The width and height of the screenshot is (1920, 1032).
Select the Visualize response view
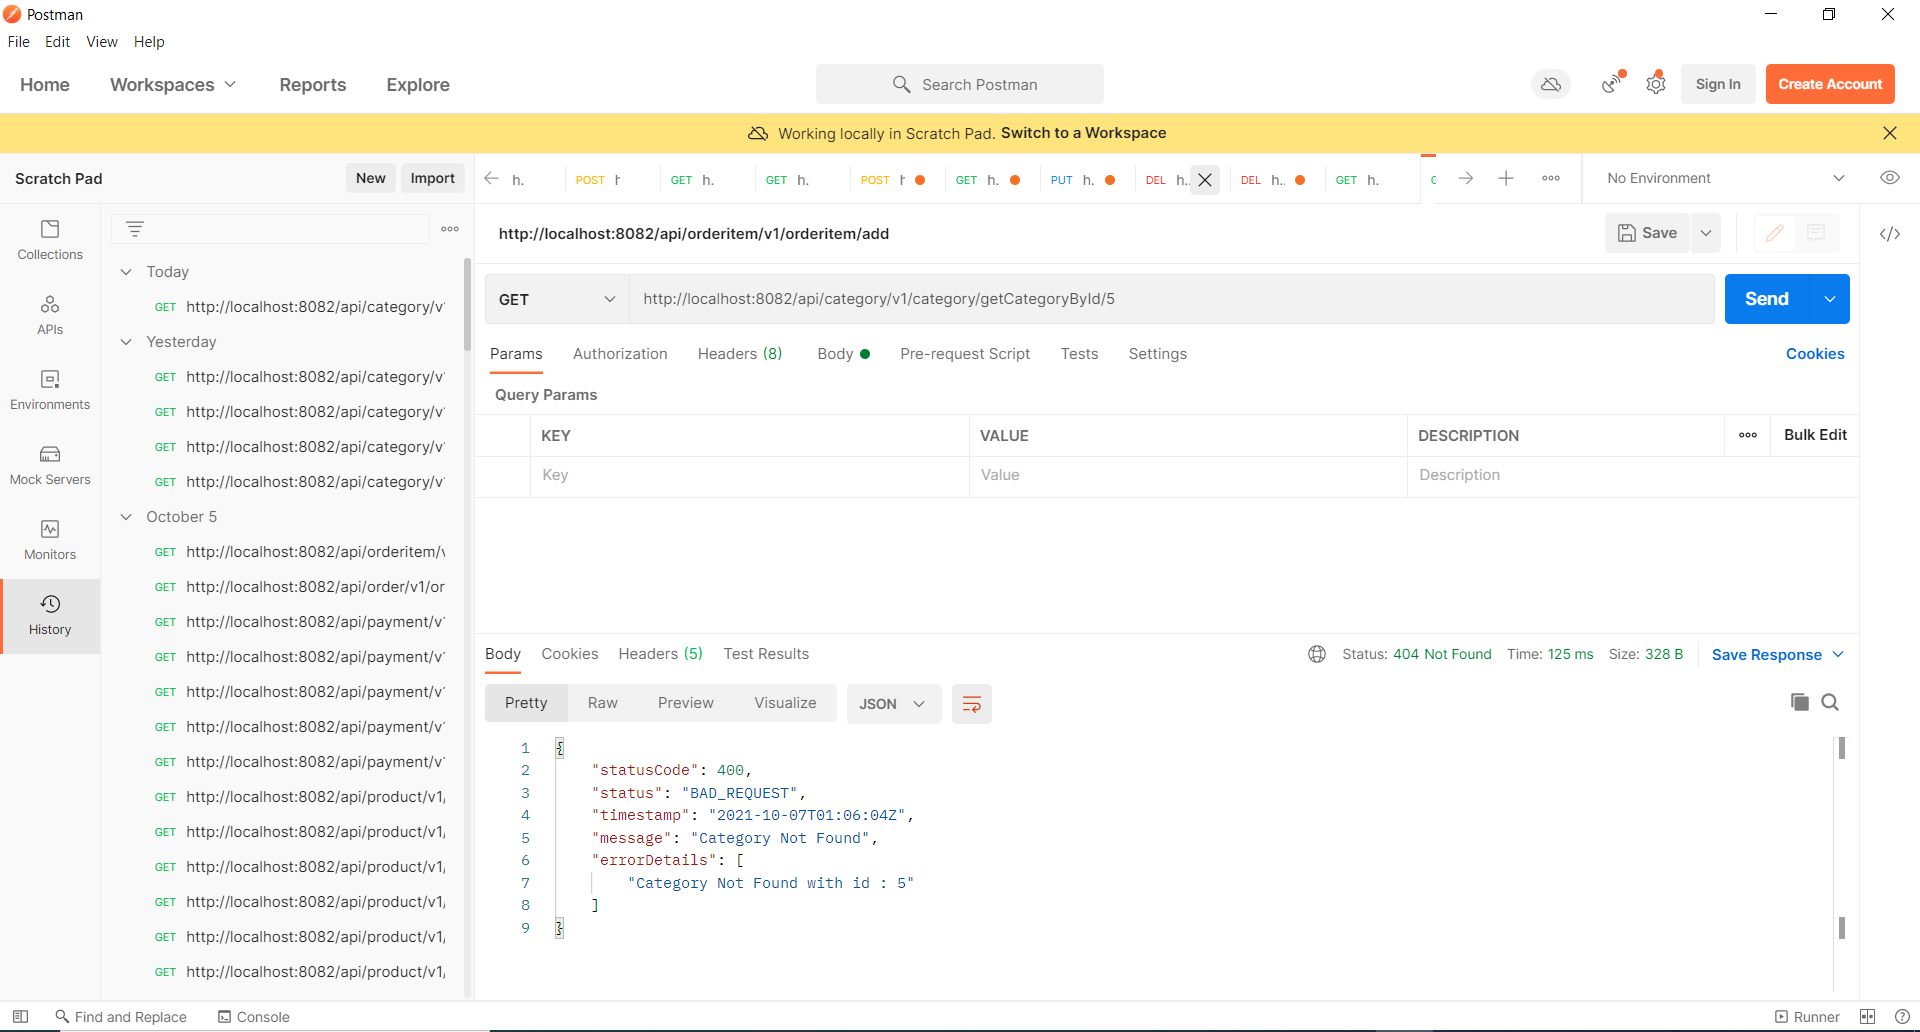click(x=785, y=703)
